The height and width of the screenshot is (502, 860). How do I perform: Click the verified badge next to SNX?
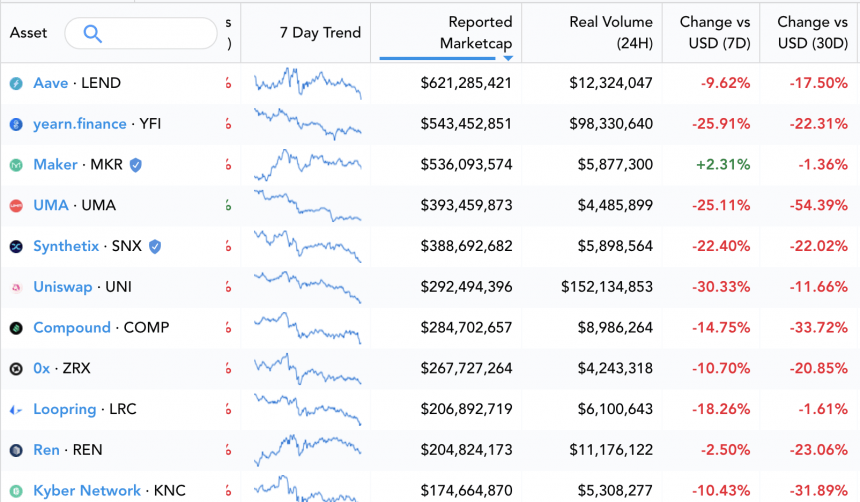point(155,246)
